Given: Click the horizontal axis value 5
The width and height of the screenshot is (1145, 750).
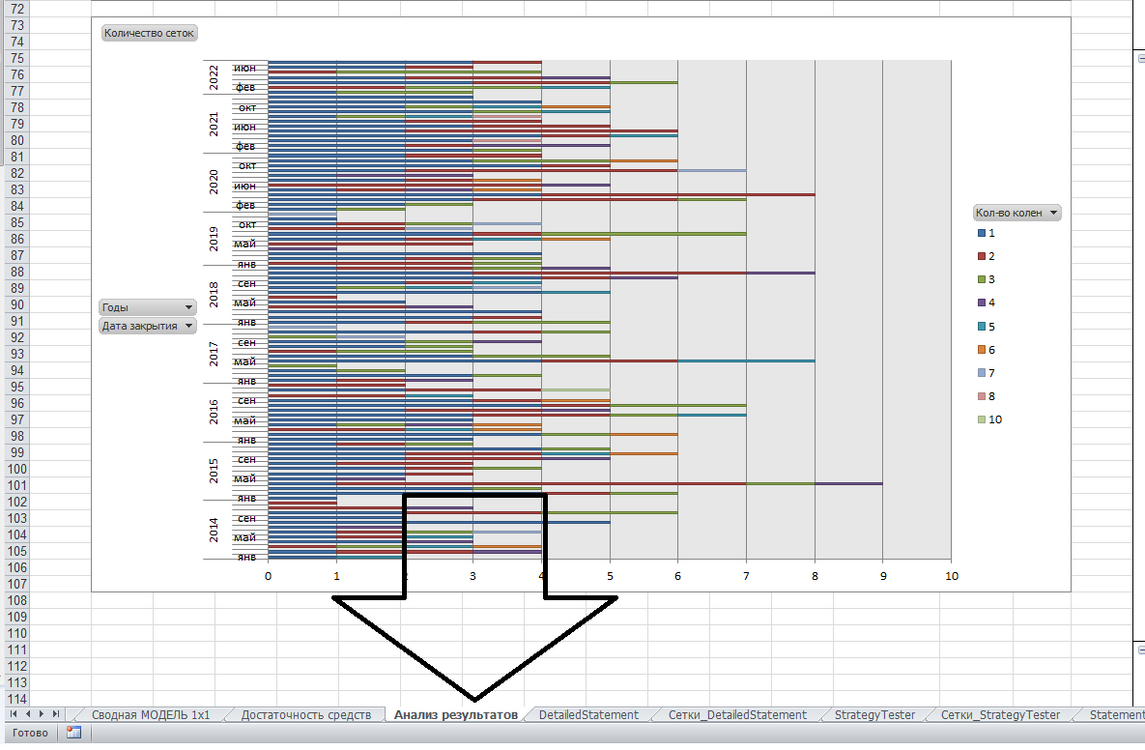Looking at the screenshot, I should [x=610, y=576].
